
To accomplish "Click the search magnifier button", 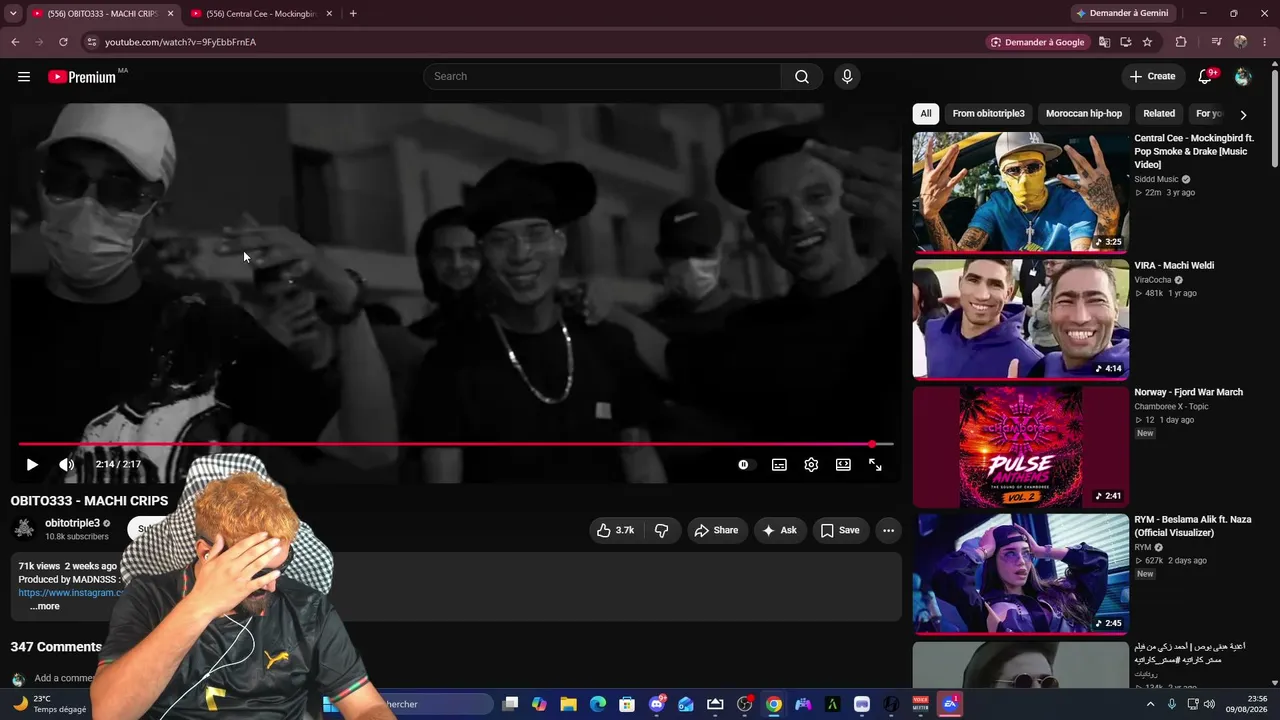I will pos(802,77).
